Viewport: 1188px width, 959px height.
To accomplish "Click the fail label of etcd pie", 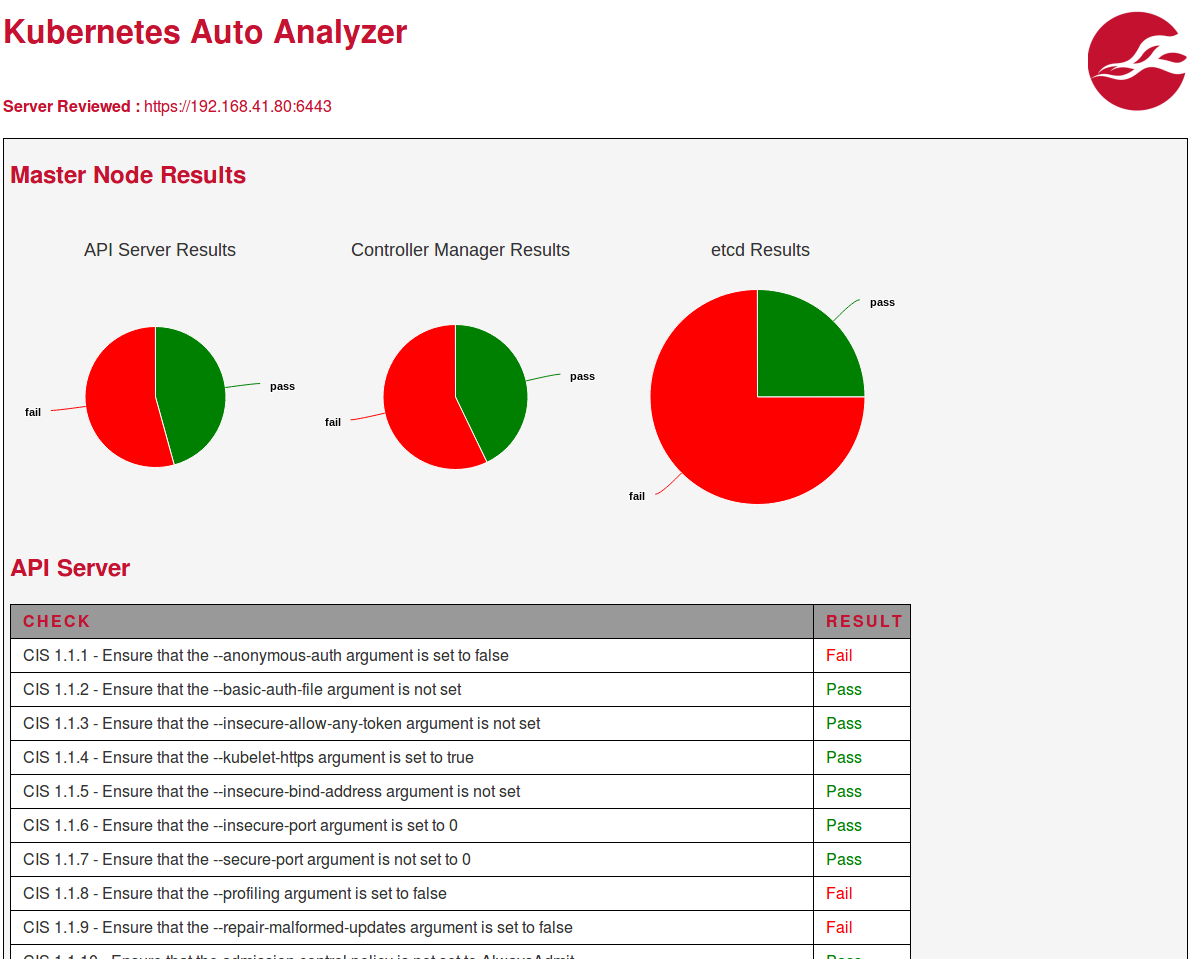I will click(636, 496).
